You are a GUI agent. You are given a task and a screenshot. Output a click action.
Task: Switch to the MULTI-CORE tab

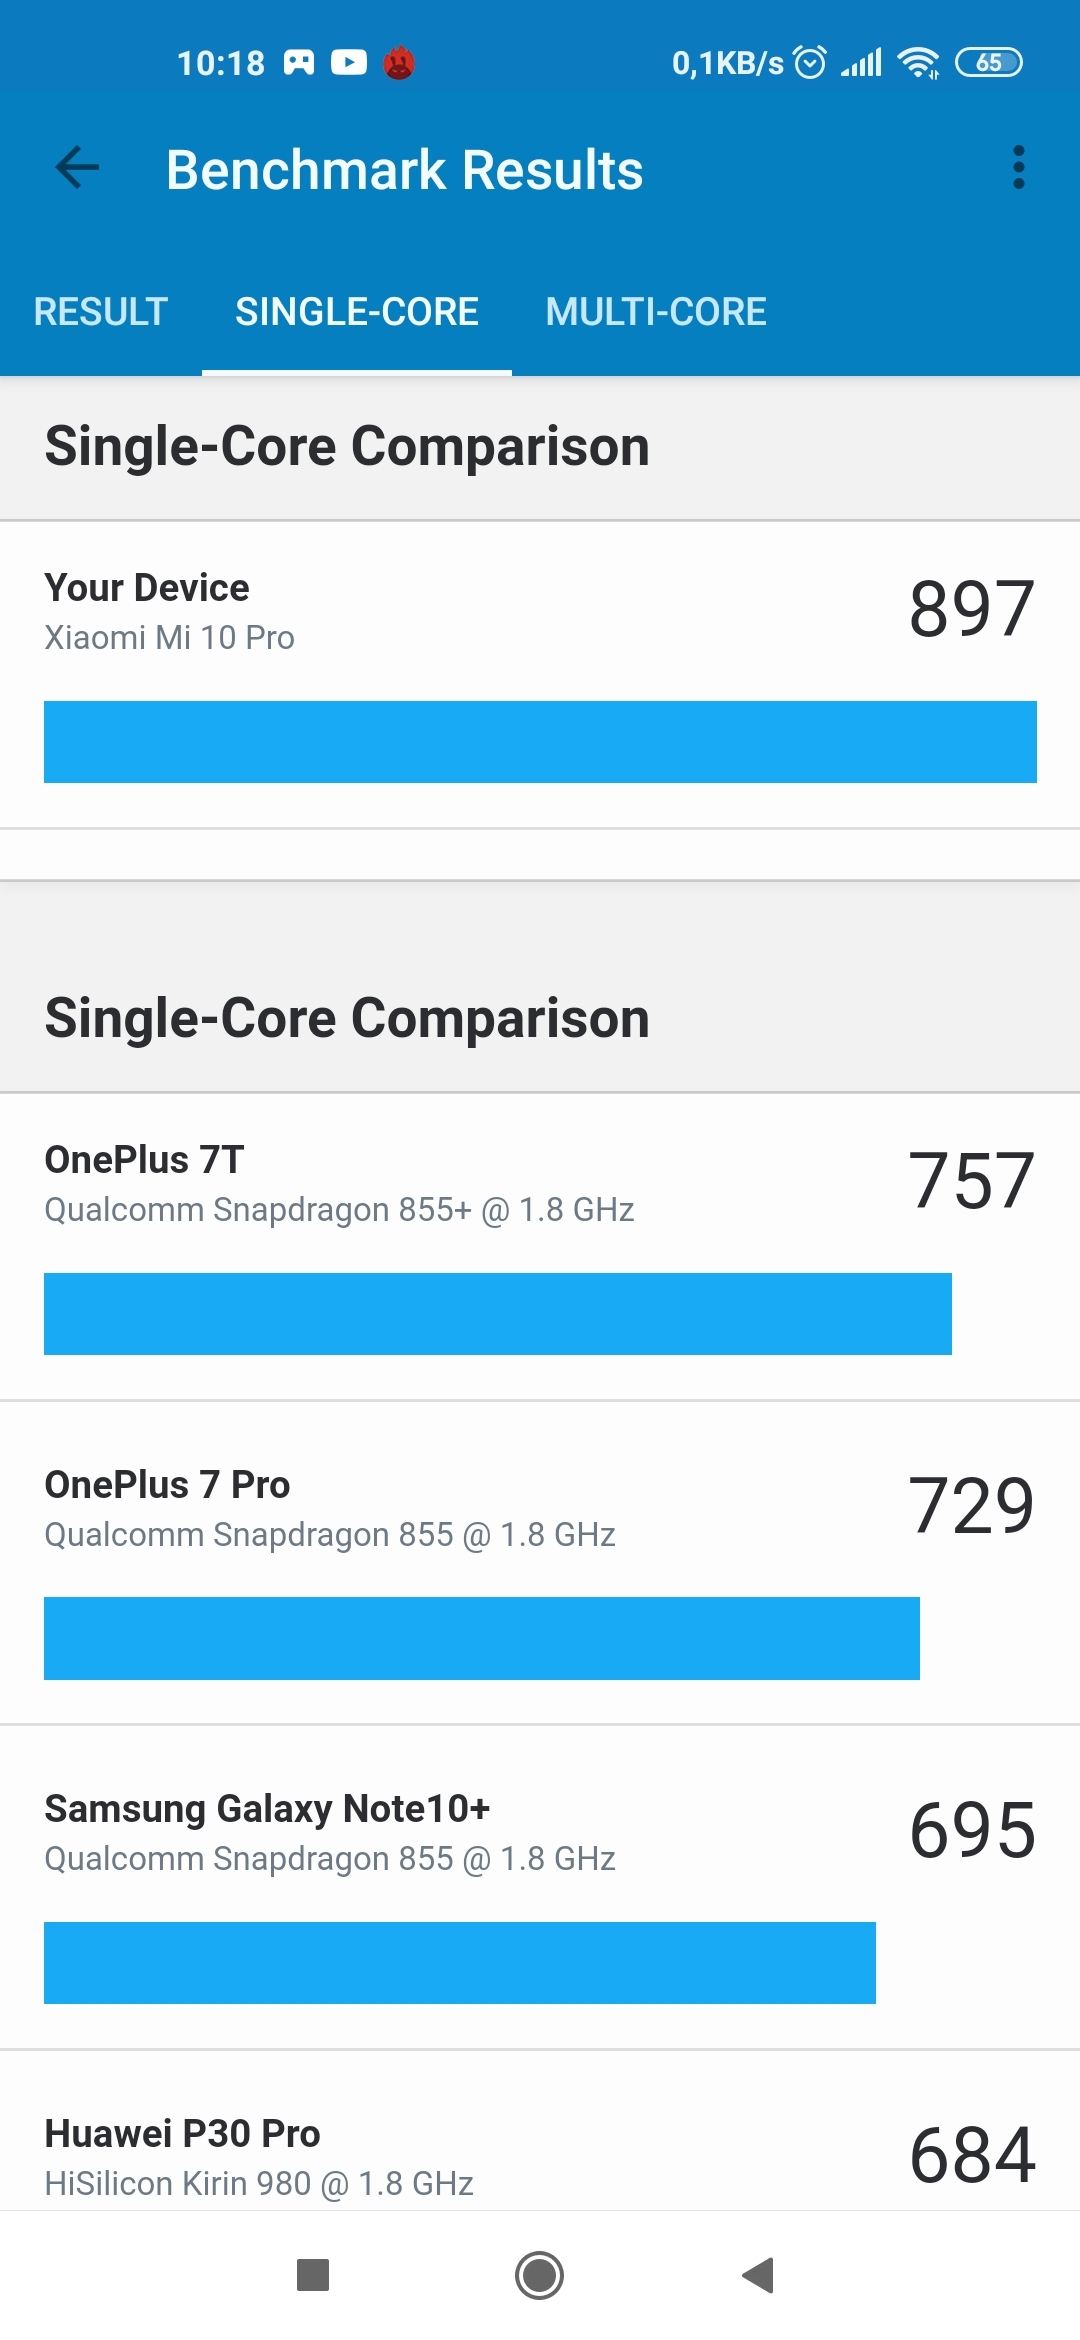(x=656, y=312)
